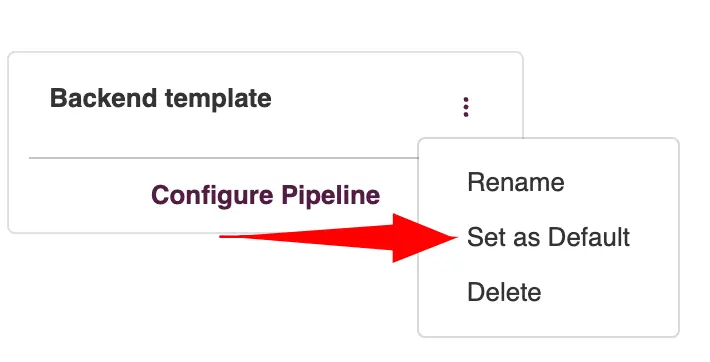Go to pipeline configuration for Backend template

(265, 195)
